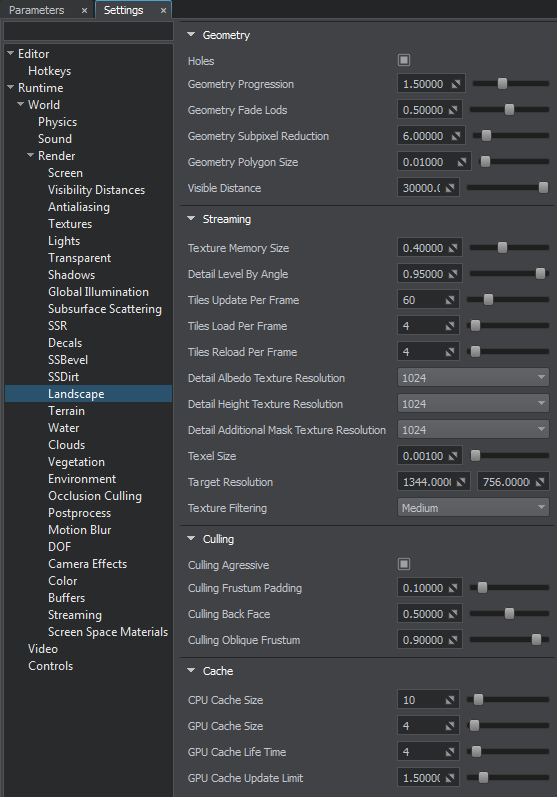Collapse the Geometry section
This screenshot has width=557, height=797.
coord(191,35)
